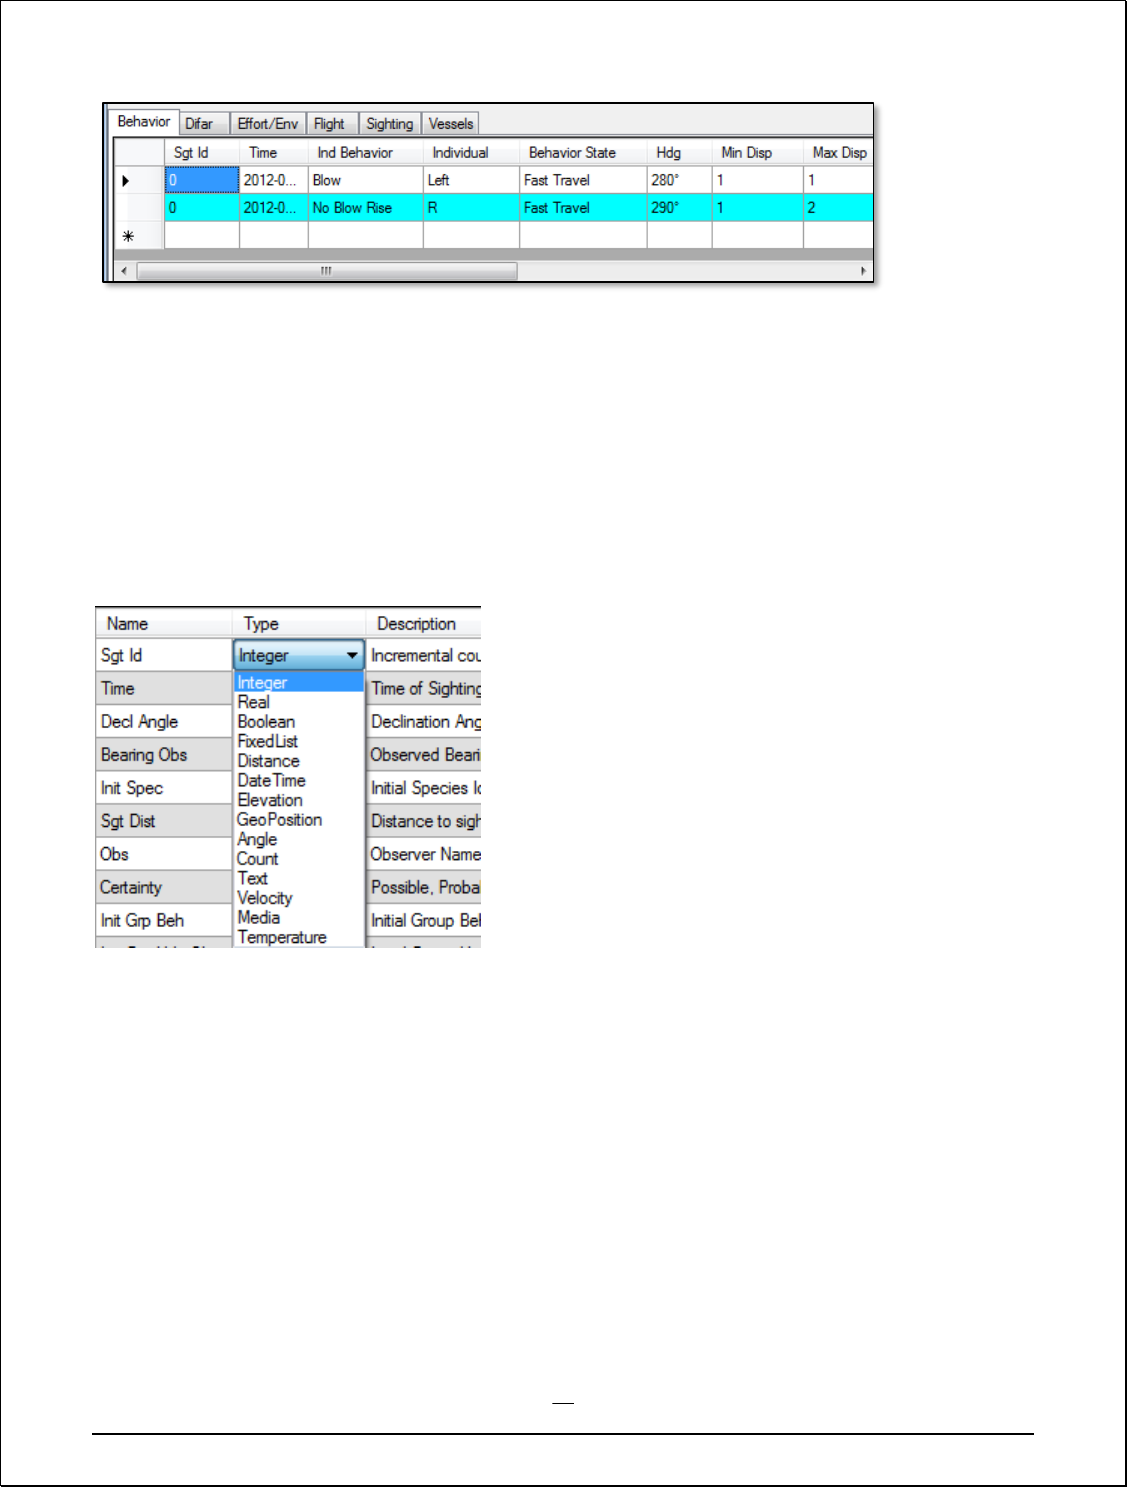
Task: Switch to the Flight tab
Action: click(x=331, y=124)
